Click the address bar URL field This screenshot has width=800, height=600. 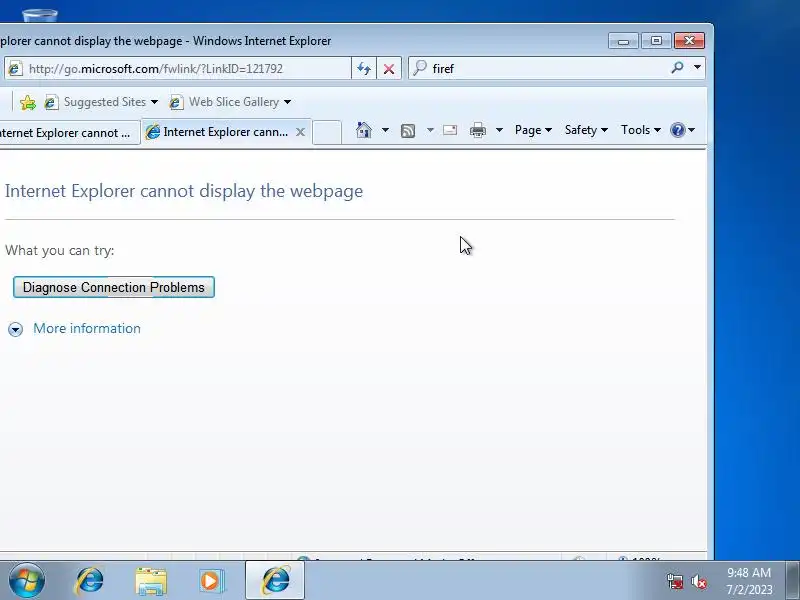pyautogui.click(x=178, y=68)
